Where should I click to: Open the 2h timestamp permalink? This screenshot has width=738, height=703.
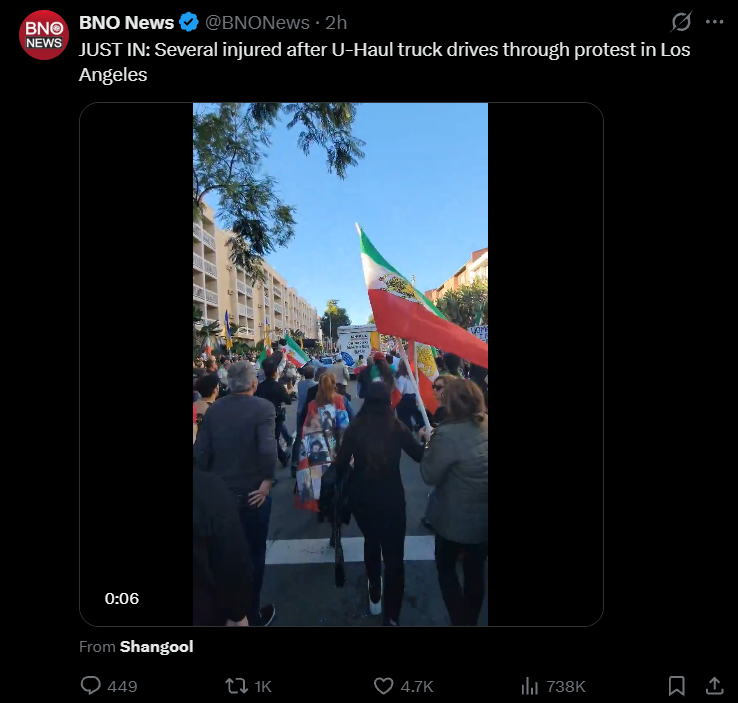[x=336, y=23]
